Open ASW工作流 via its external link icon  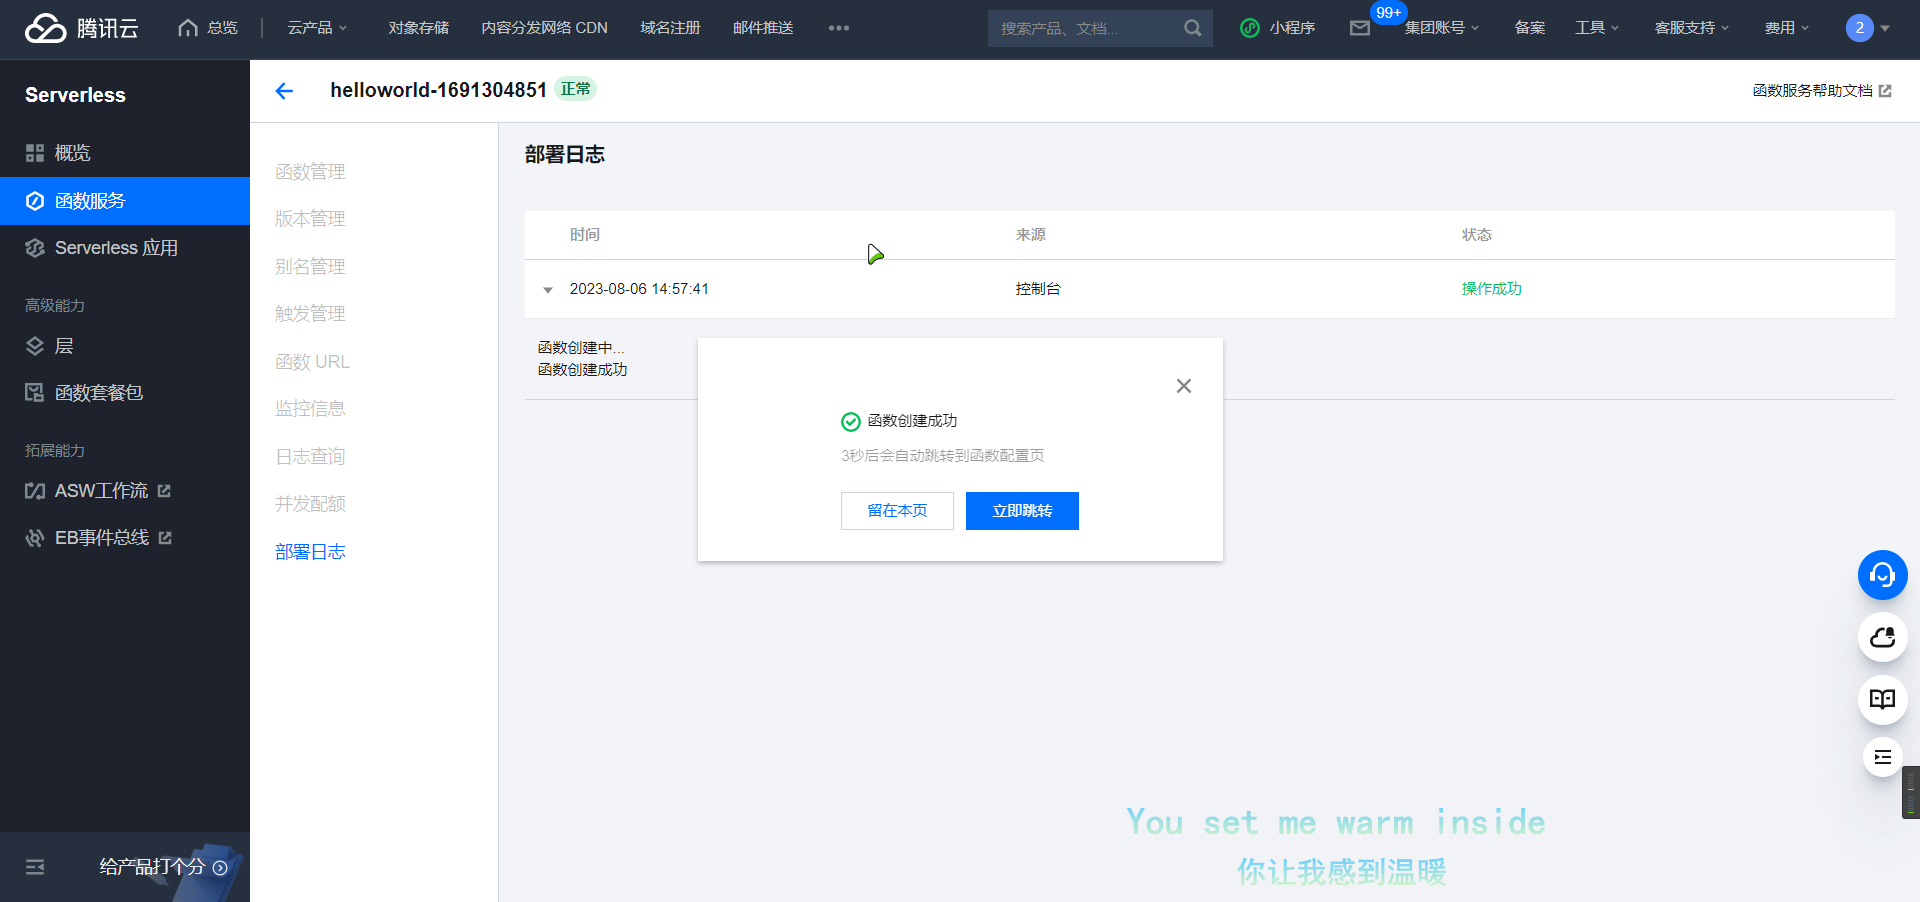coord(164,490)
